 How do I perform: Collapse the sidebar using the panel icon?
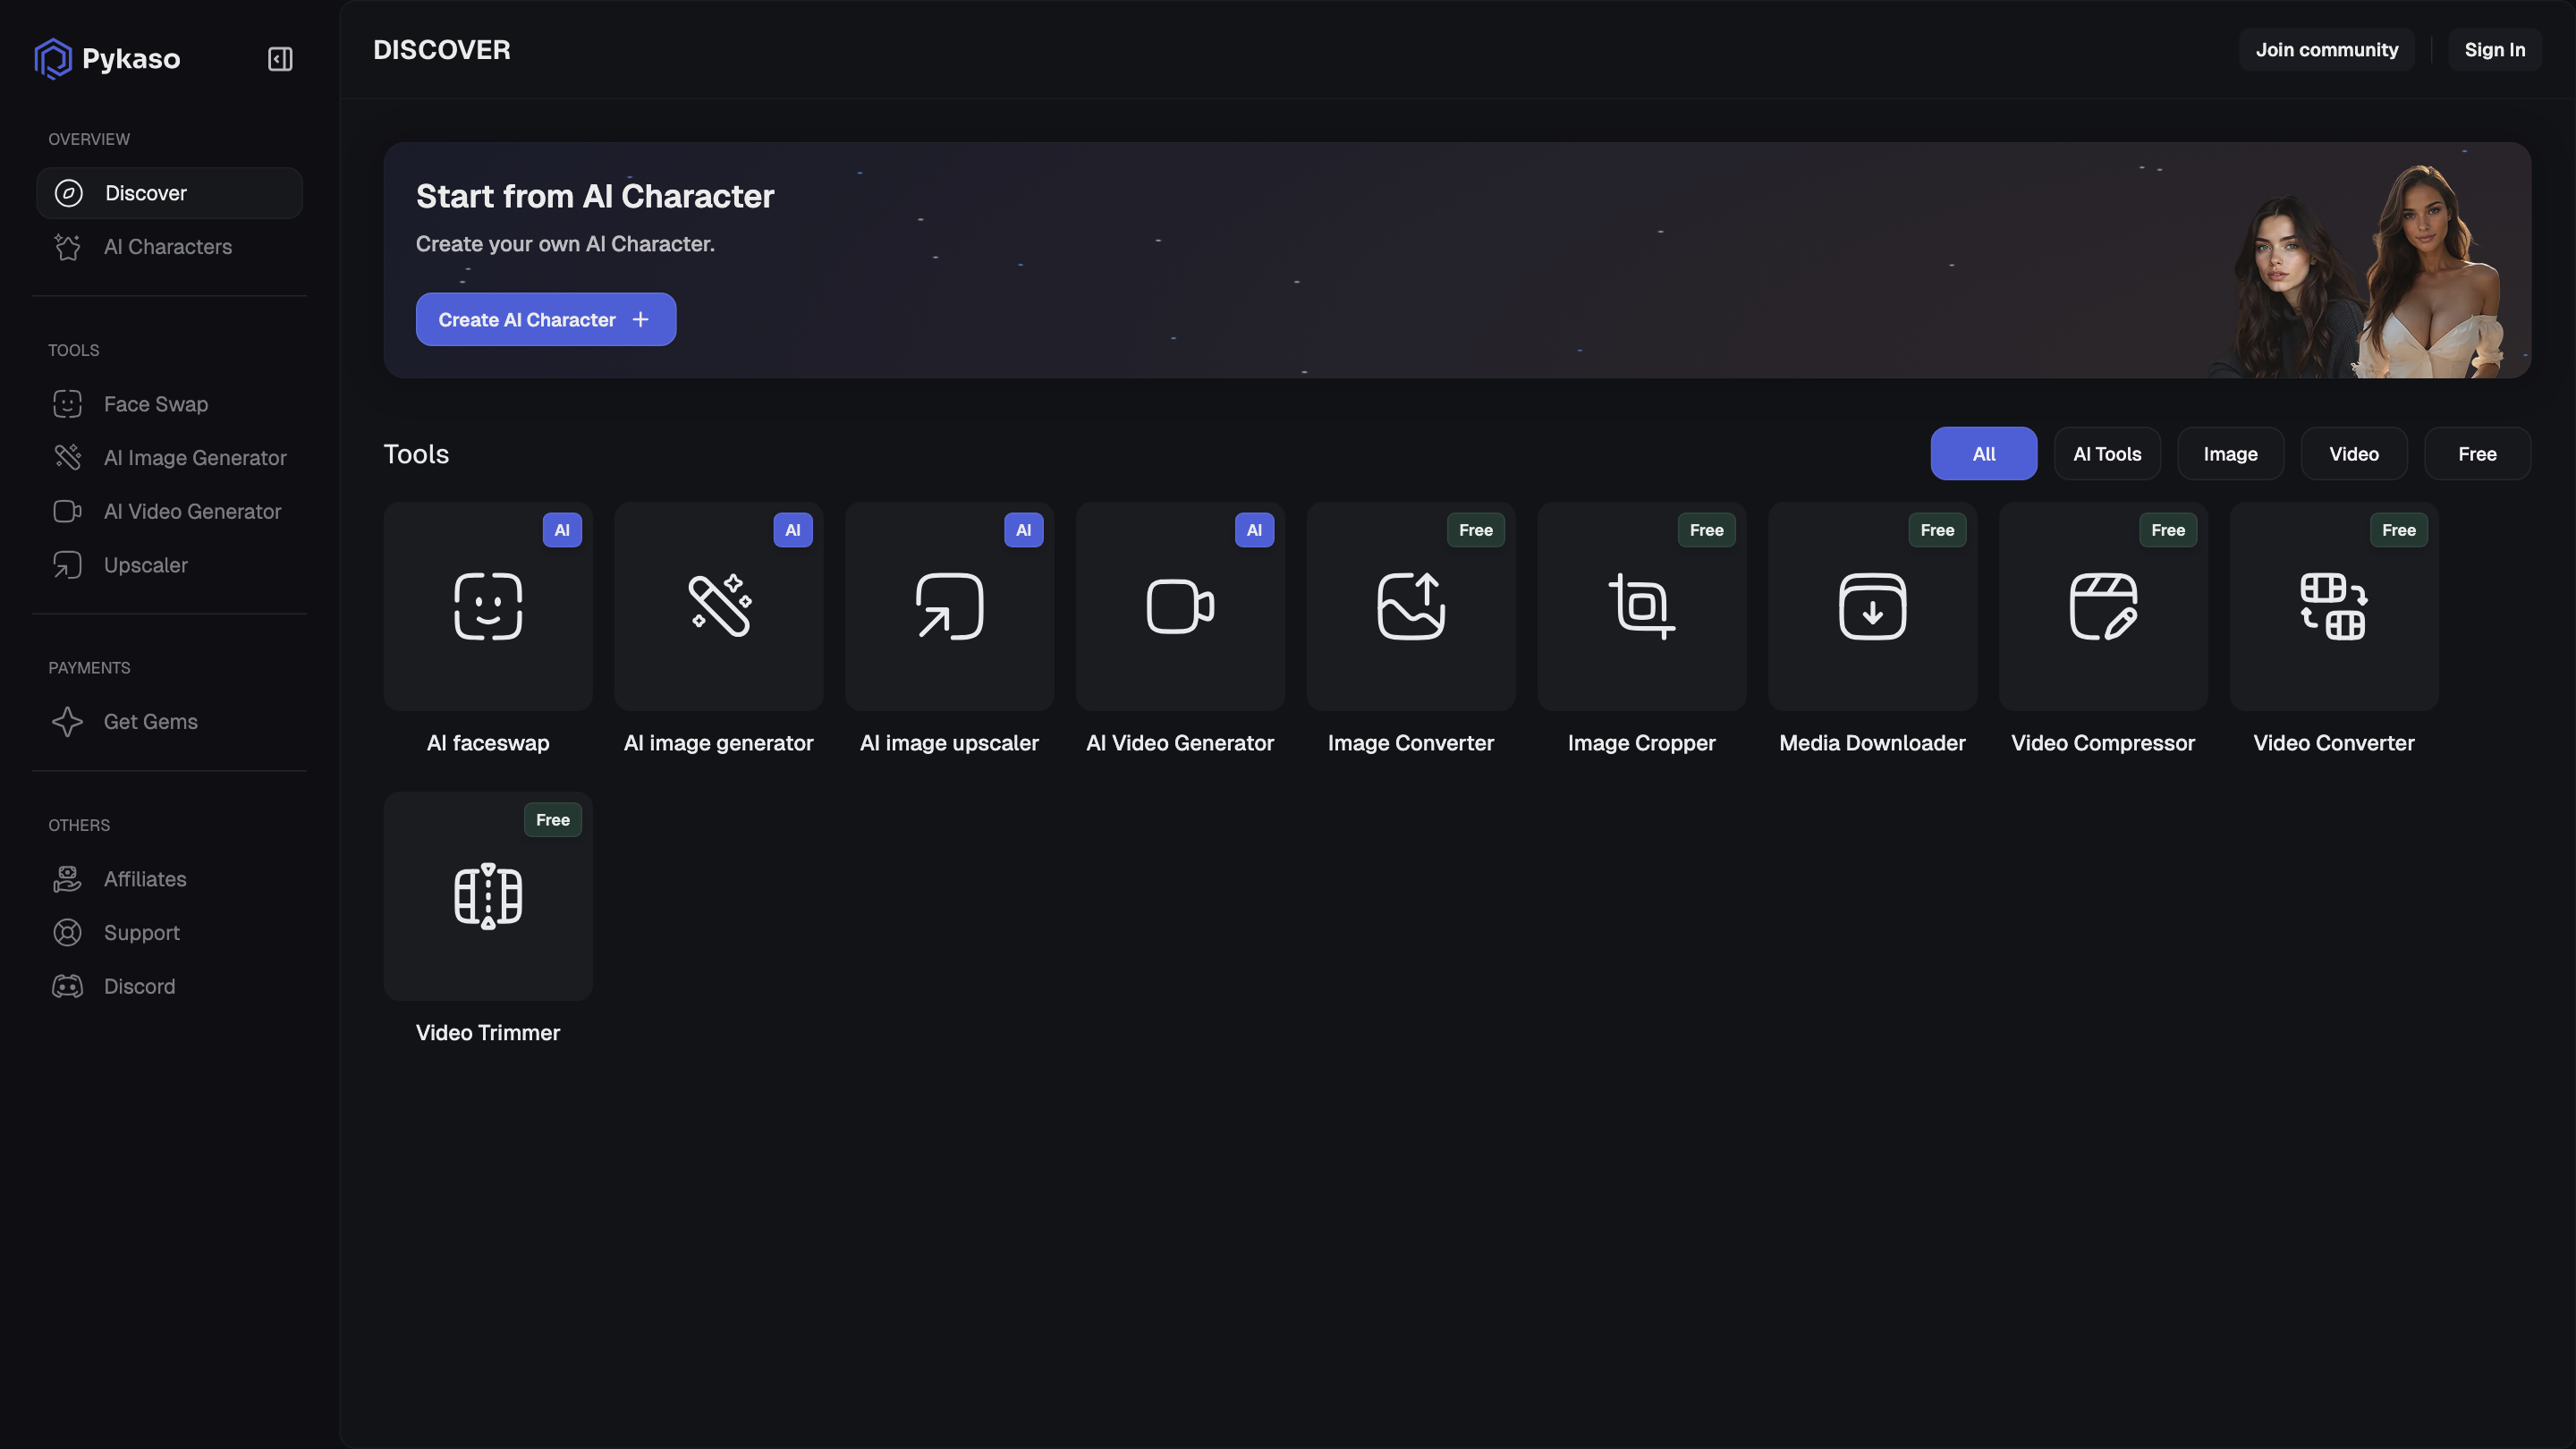click(280, 59)
